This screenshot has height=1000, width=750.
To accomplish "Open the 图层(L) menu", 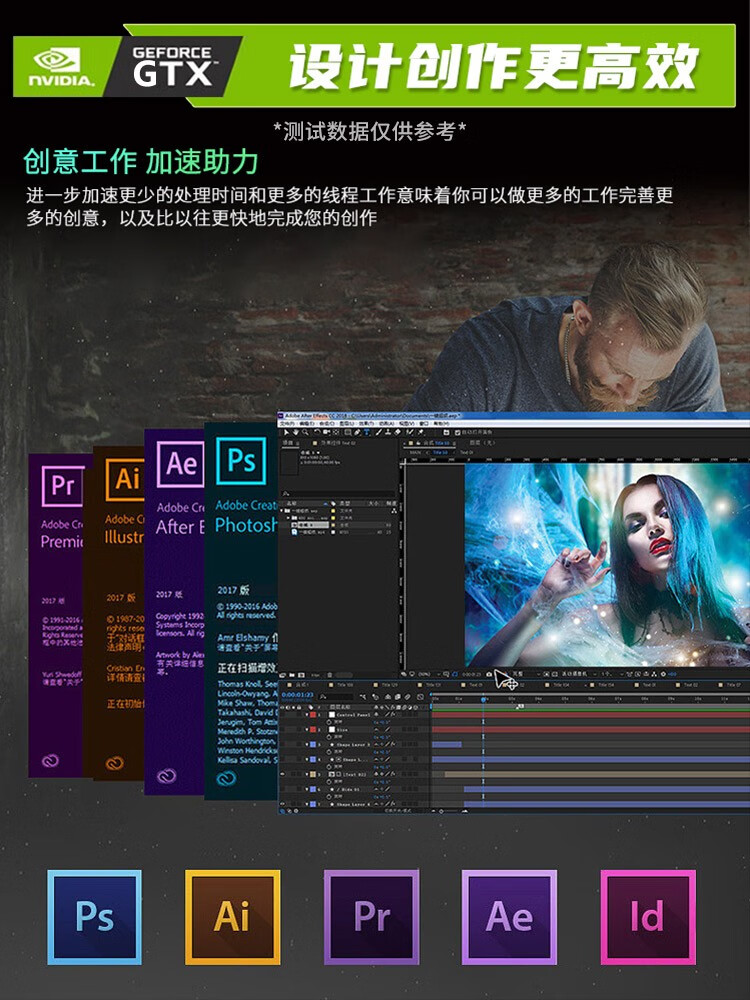I will (x=346, y=423).
